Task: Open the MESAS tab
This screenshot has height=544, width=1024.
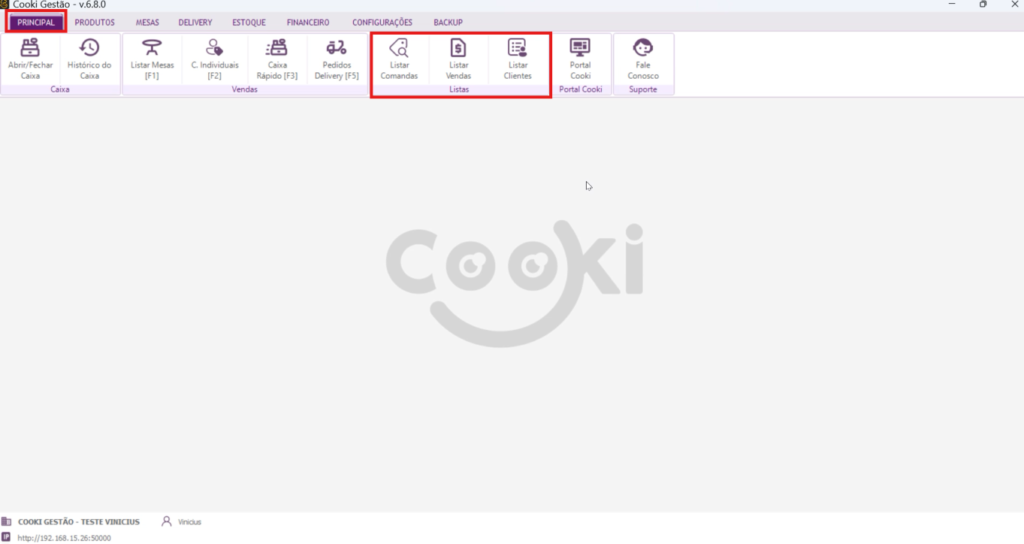Action: [147, 22]
